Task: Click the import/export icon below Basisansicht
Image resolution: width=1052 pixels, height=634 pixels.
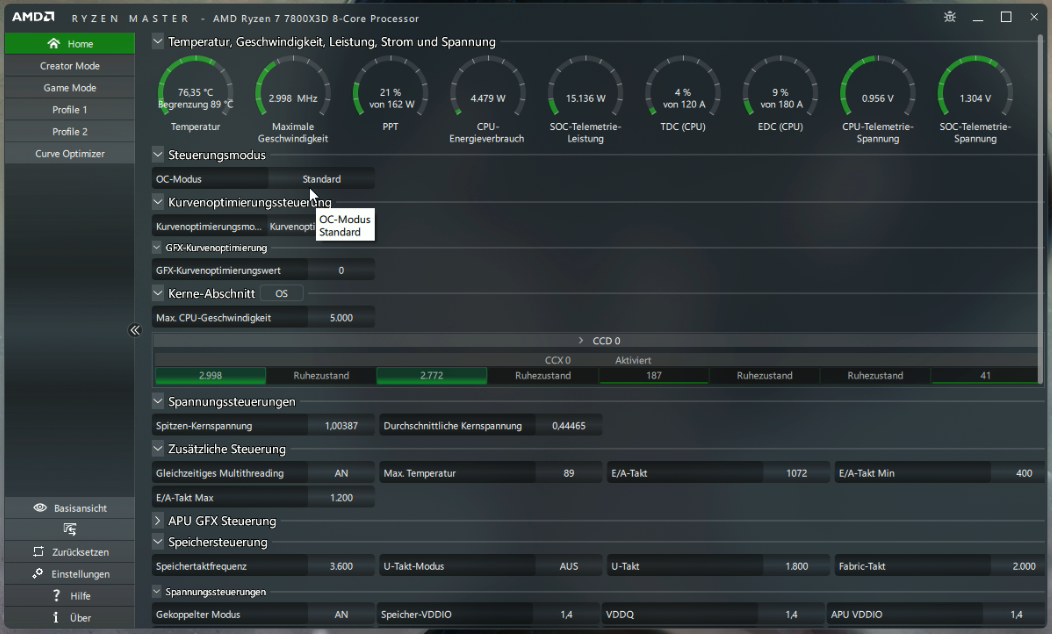Action: (x=70, y=529)
